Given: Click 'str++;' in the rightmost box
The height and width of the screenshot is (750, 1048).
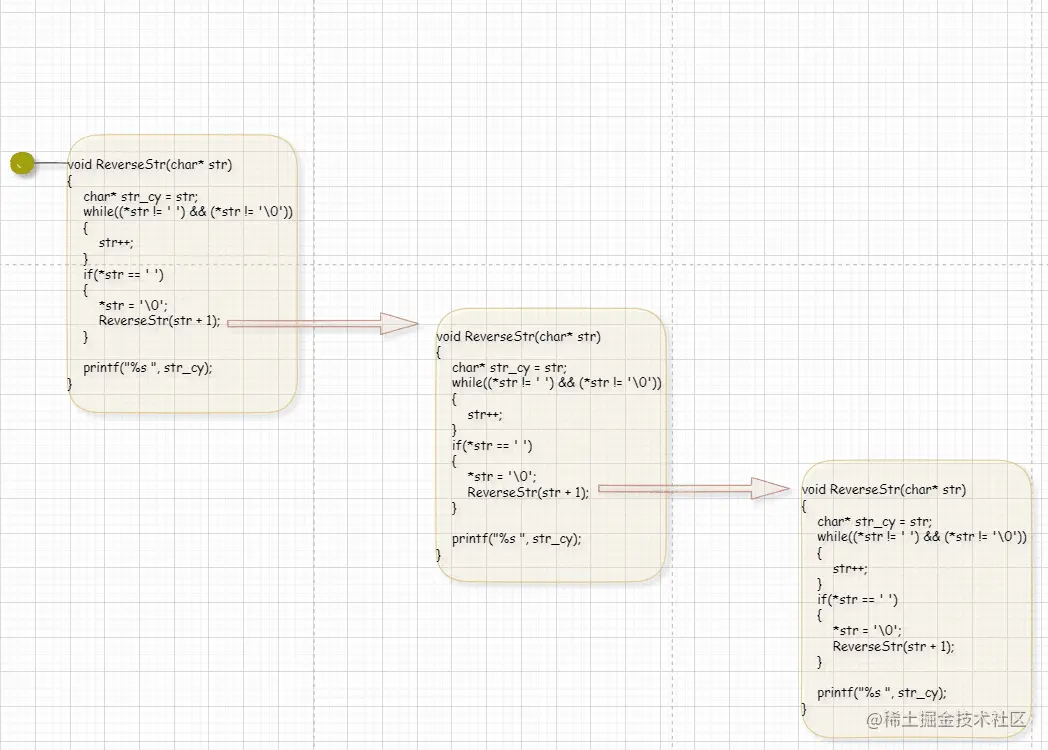Looking at the screenshot, I should 850,569.
